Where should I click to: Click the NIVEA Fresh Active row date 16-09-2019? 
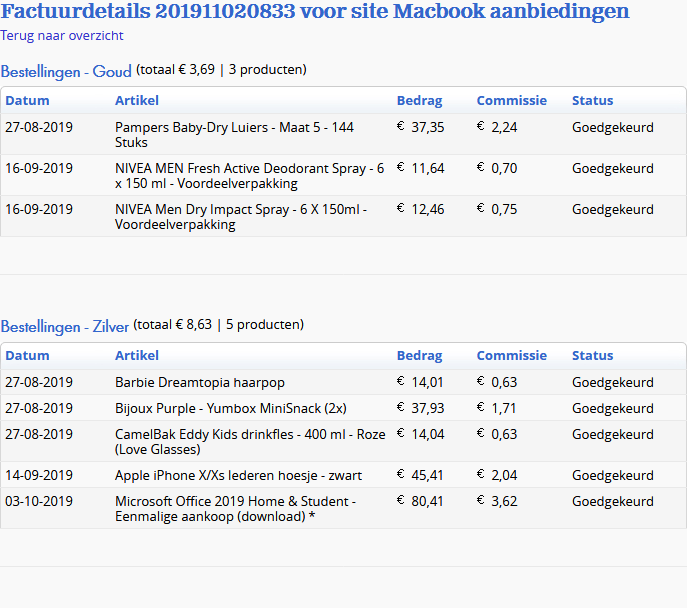coord(39,168)
